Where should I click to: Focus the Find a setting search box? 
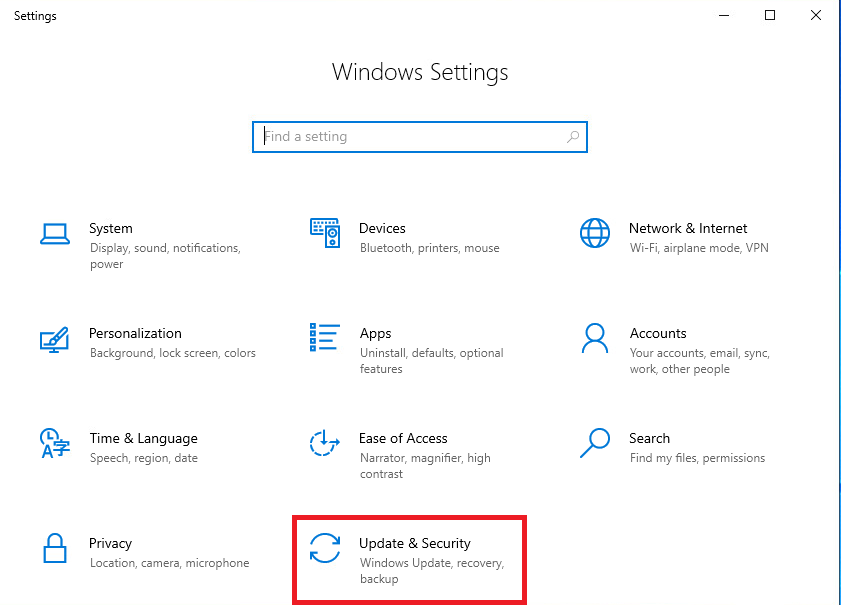(420, 137)
